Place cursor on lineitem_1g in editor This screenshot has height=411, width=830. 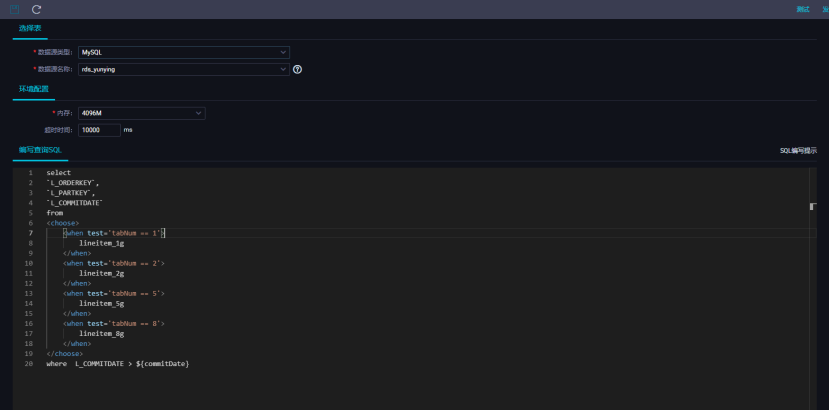[102, 243]
